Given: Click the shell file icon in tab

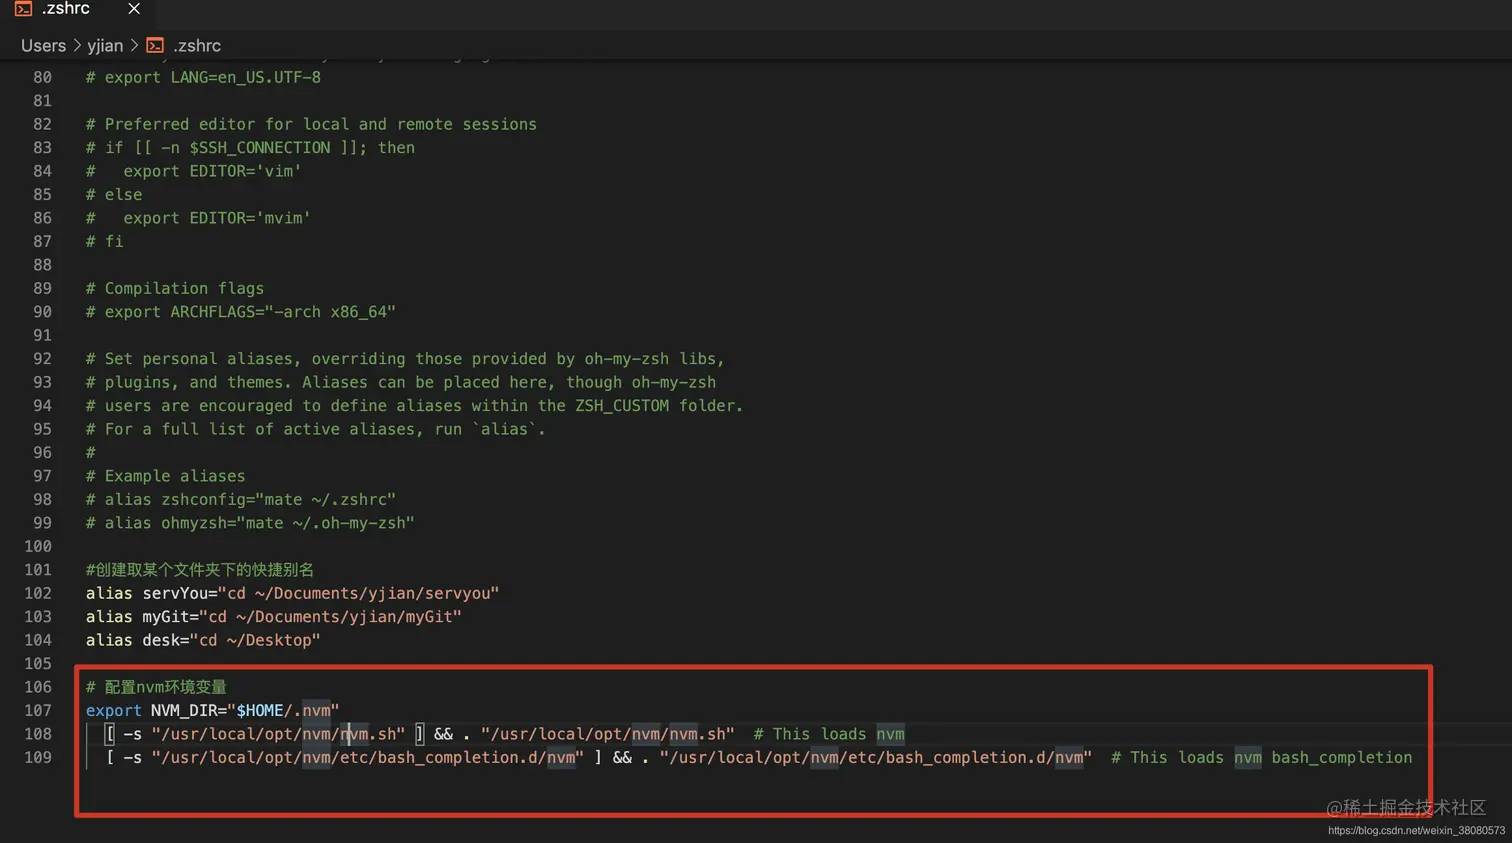Looking at the screenshot, I should [x=23, y=9].
